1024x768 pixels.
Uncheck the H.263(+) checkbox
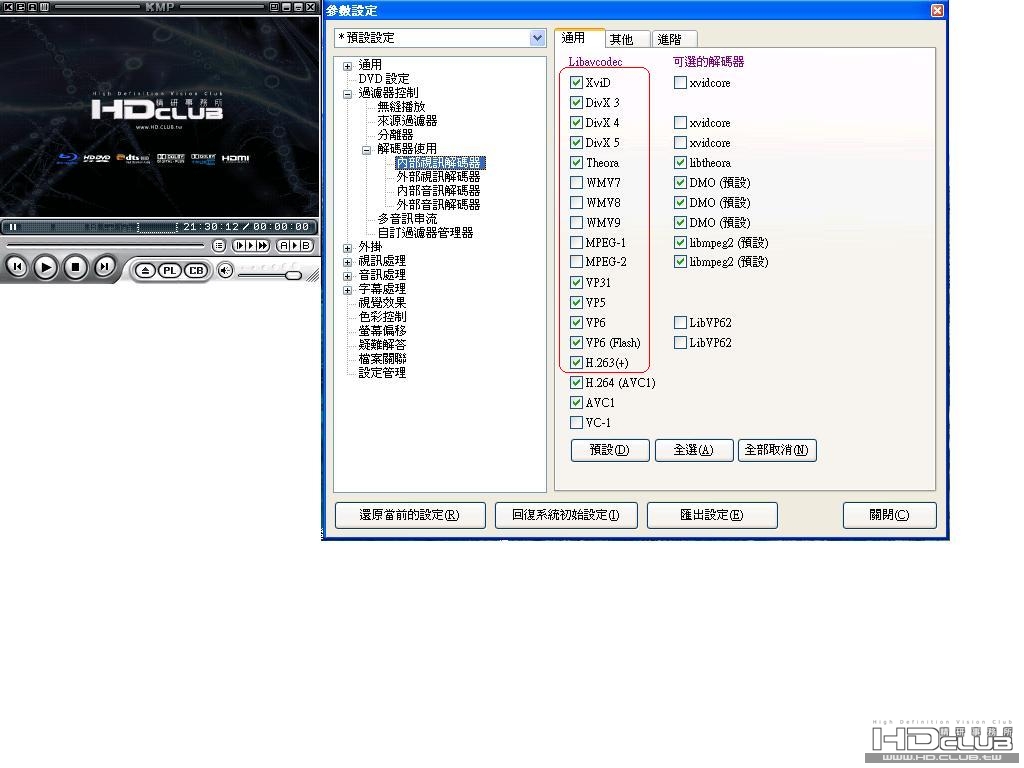pyautogui.click(x=576, y=362)
